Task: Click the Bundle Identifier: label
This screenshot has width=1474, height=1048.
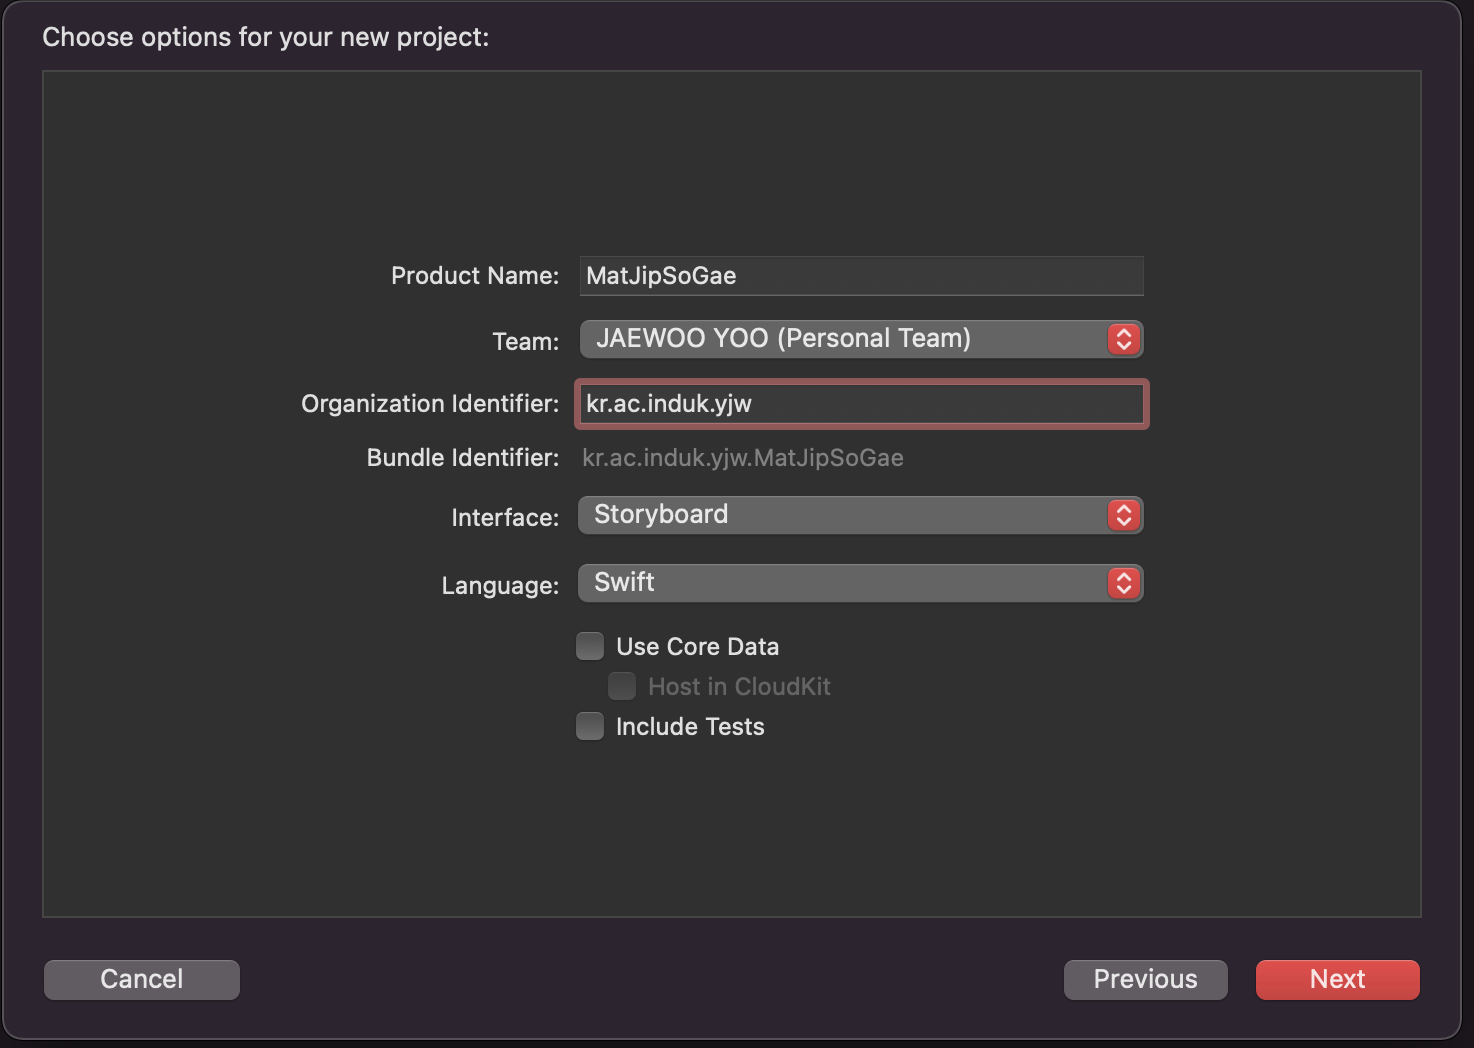Action: 463,458
